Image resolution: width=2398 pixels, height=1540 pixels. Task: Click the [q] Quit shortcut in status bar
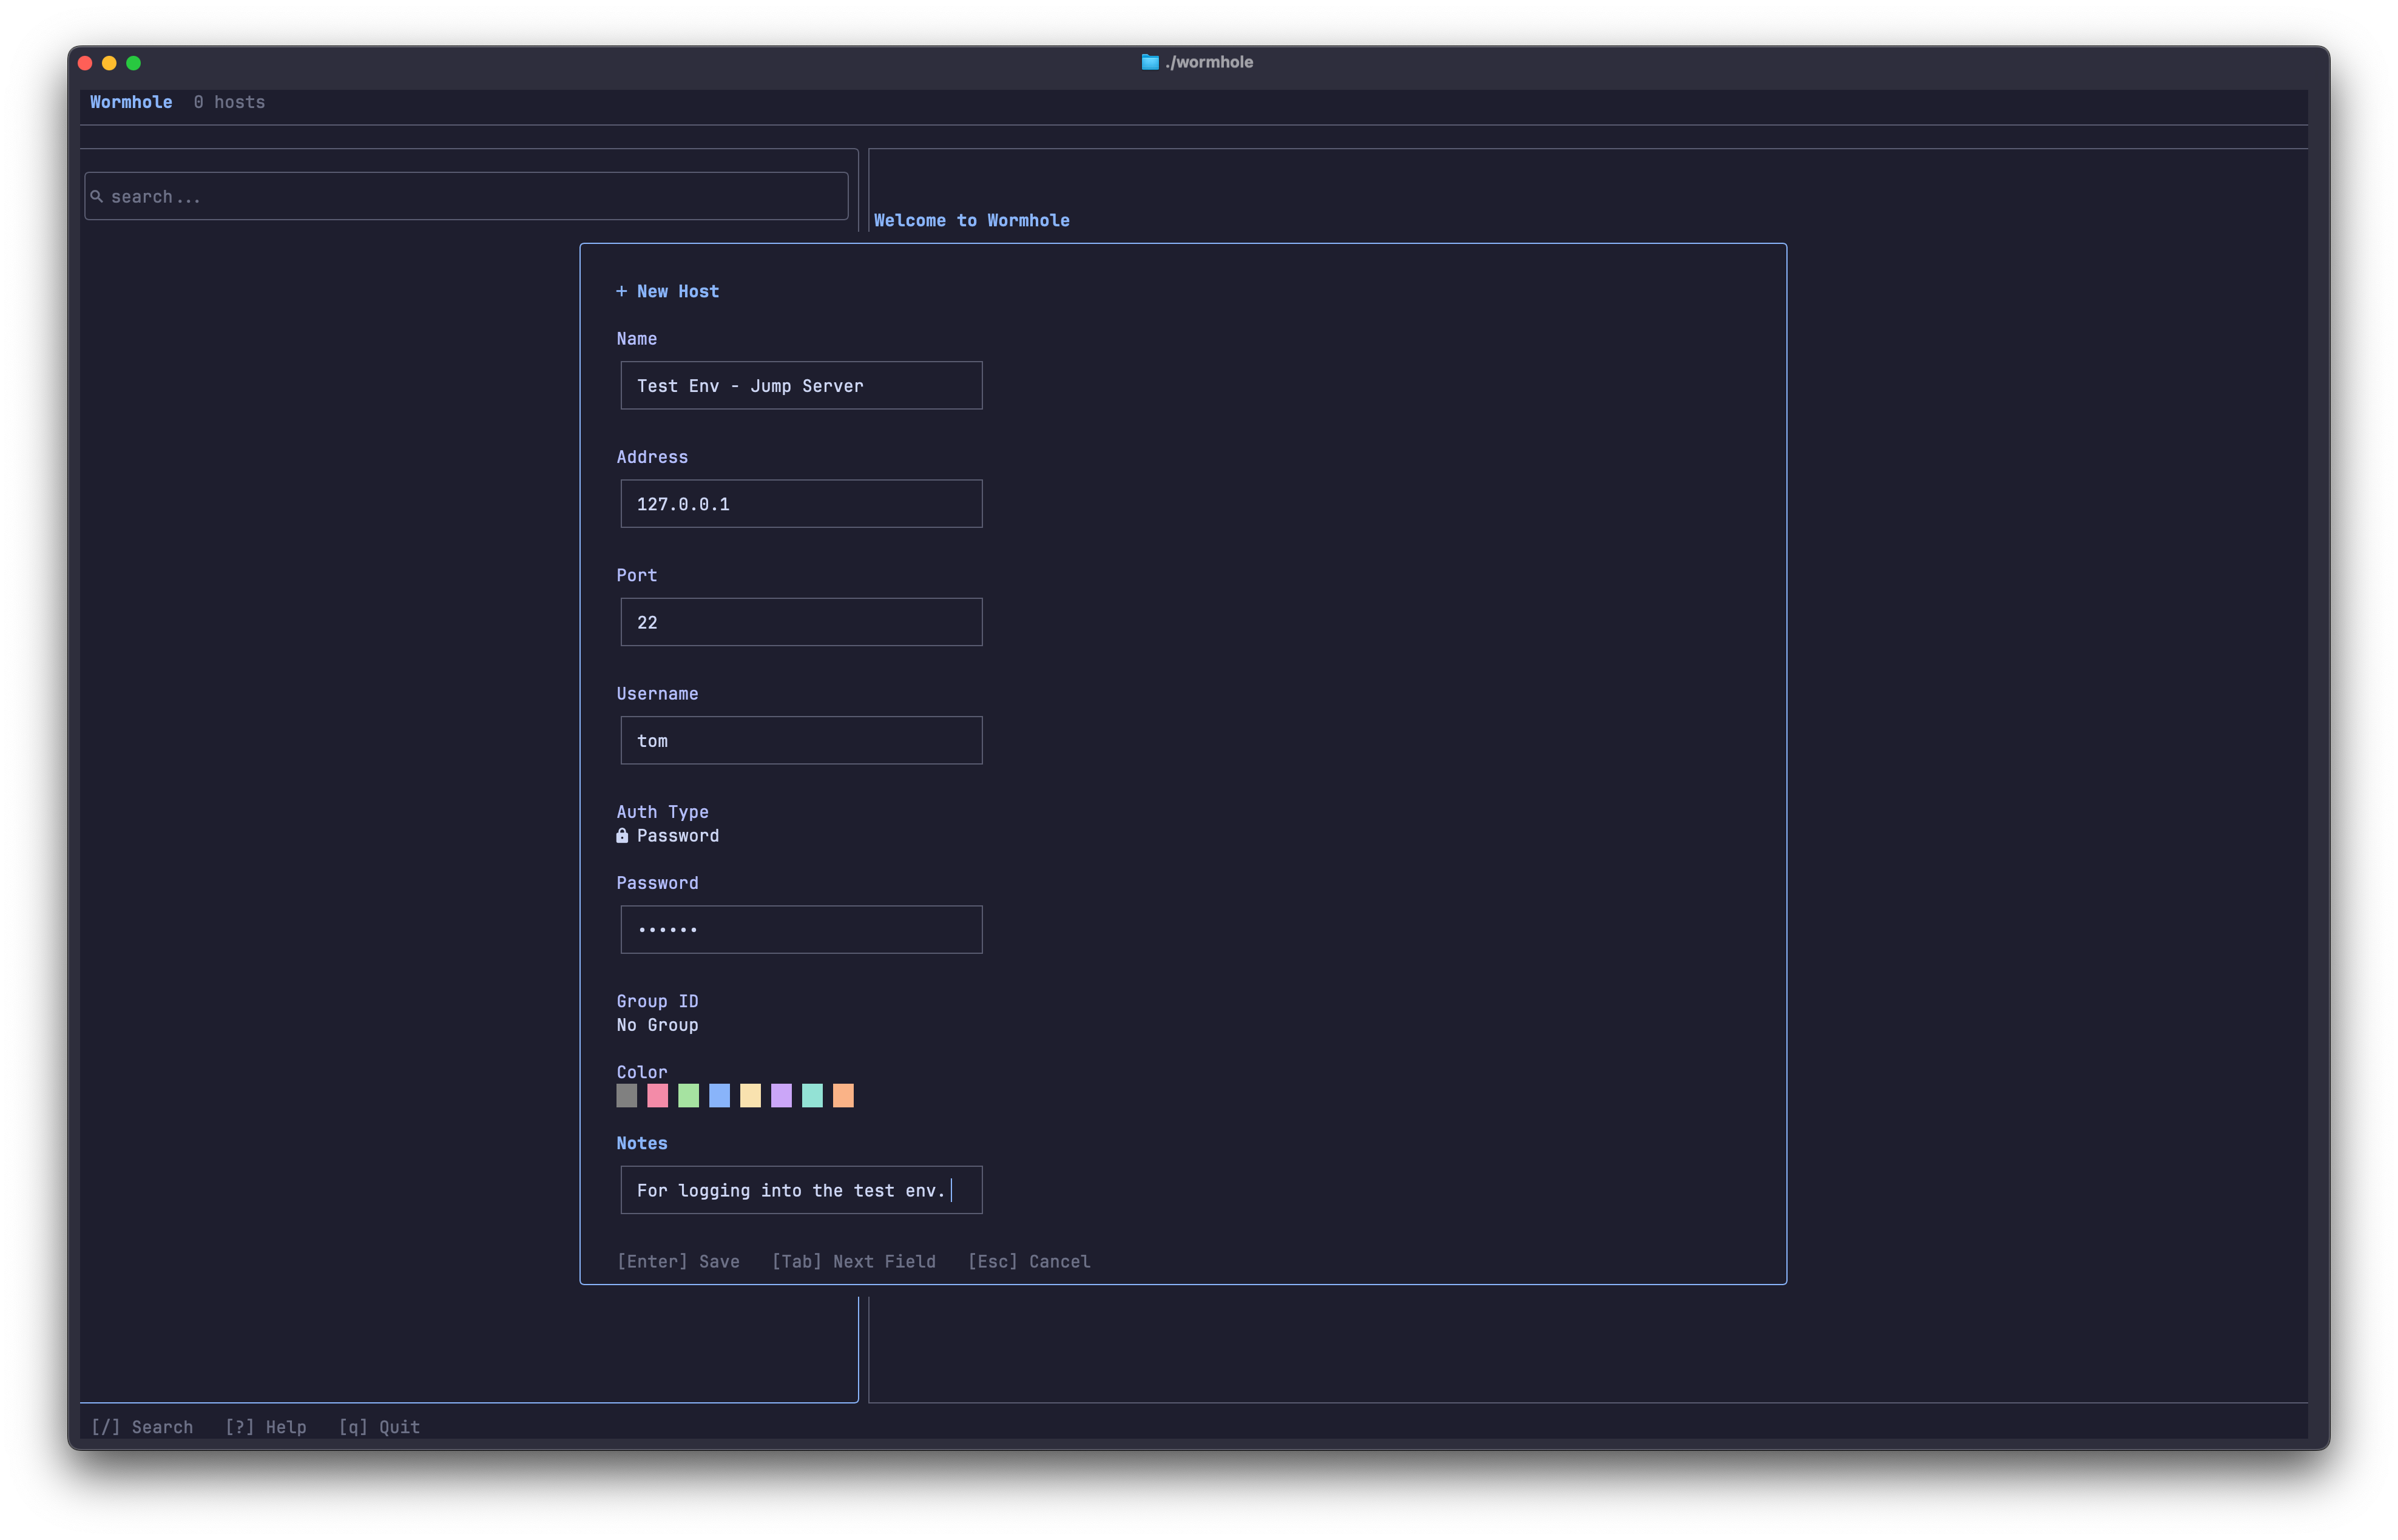(x=379, y=1427)
